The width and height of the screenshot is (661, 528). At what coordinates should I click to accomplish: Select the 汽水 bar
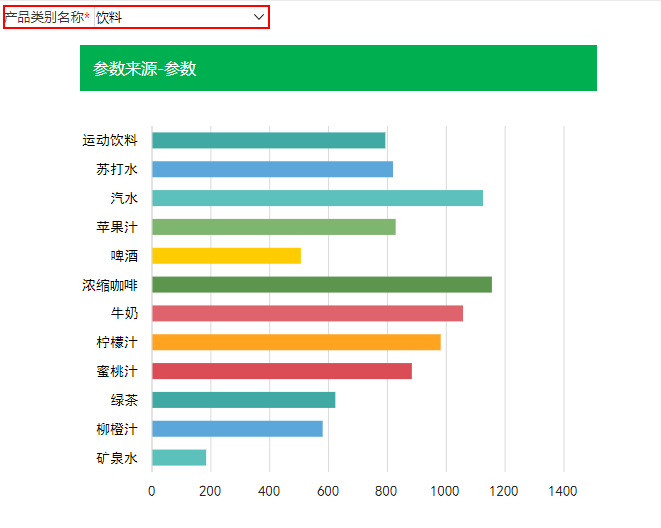317,198
